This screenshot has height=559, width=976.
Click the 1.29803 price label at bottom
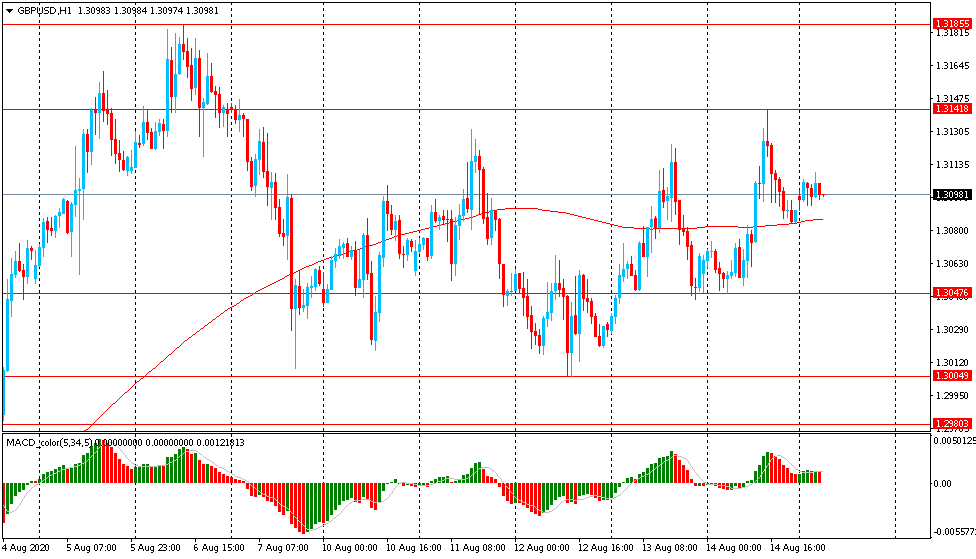pos(951,424)
